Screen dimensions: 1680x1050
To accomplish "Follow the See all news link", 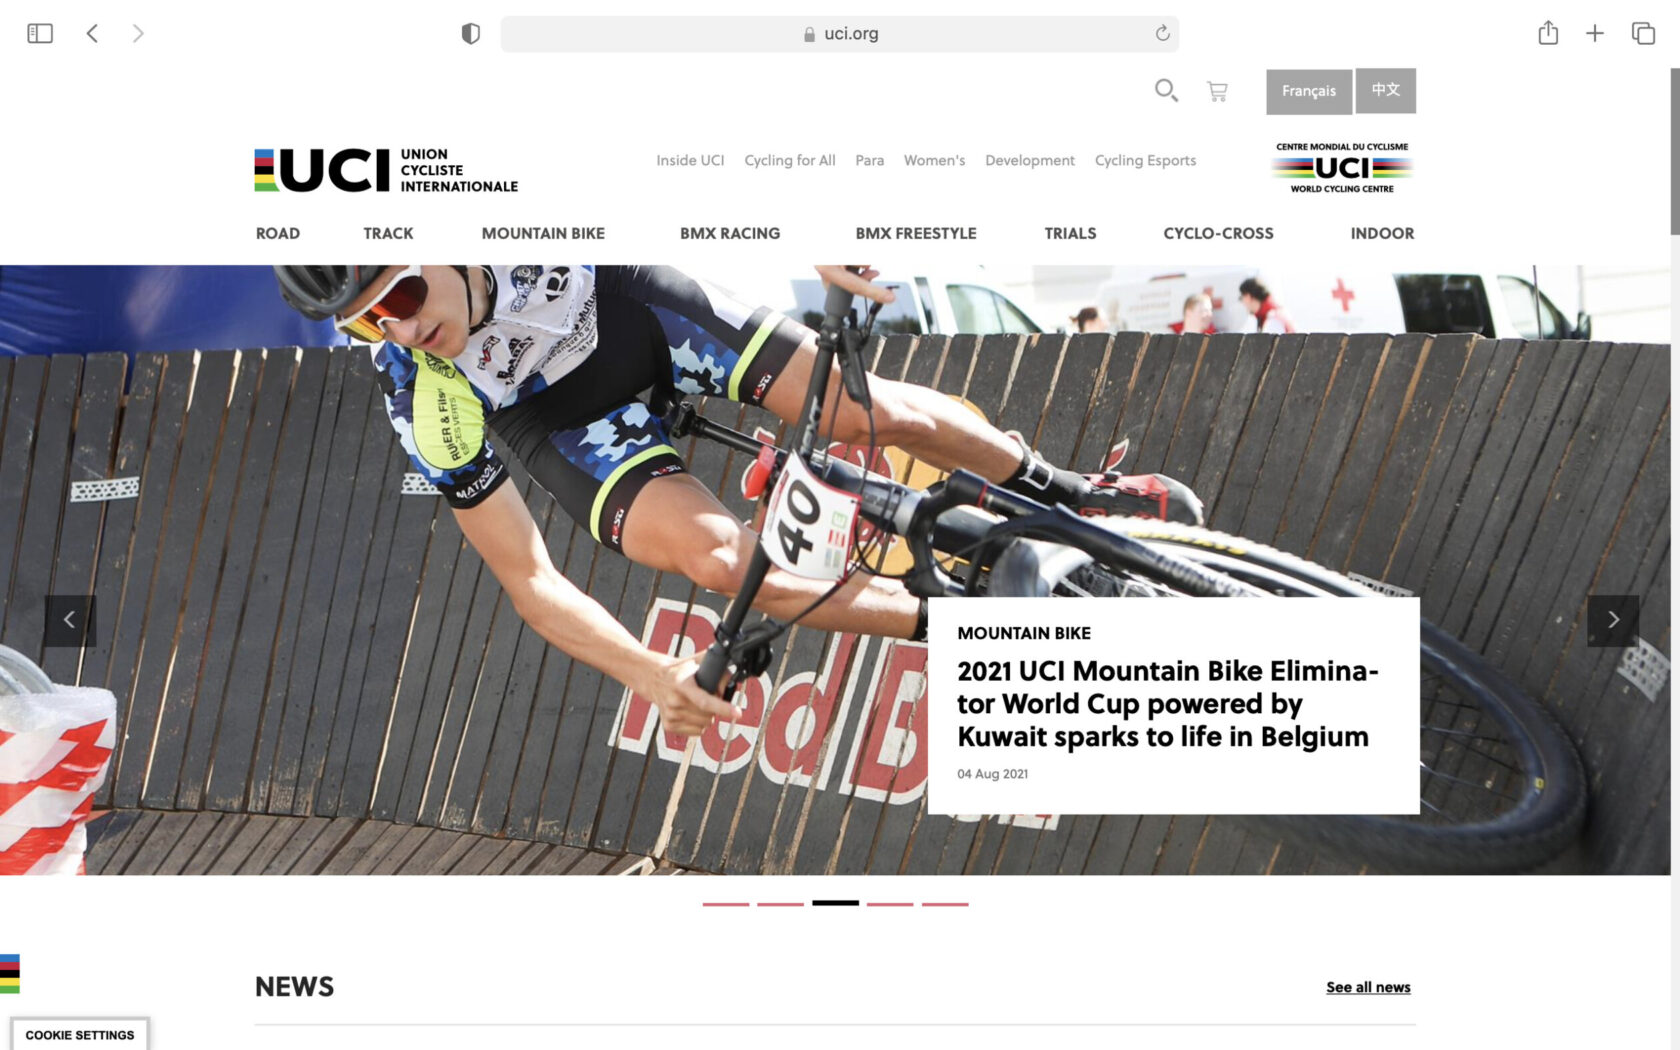I will (x=1368, y=987).
